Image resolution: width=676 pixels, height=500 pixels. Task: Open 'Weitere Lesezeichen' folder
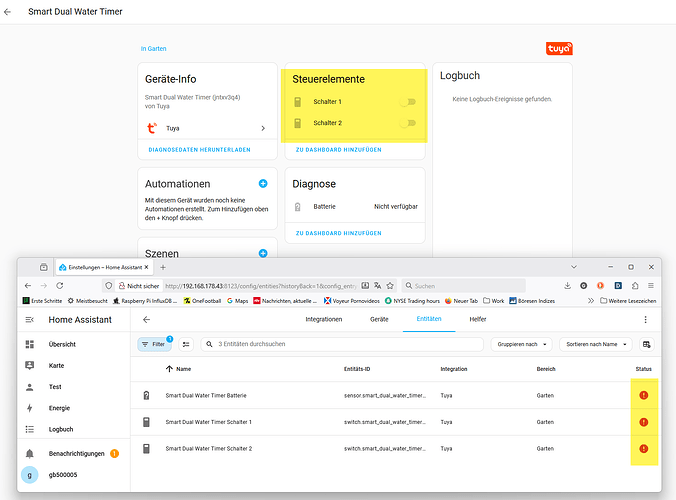click(628, 301)
